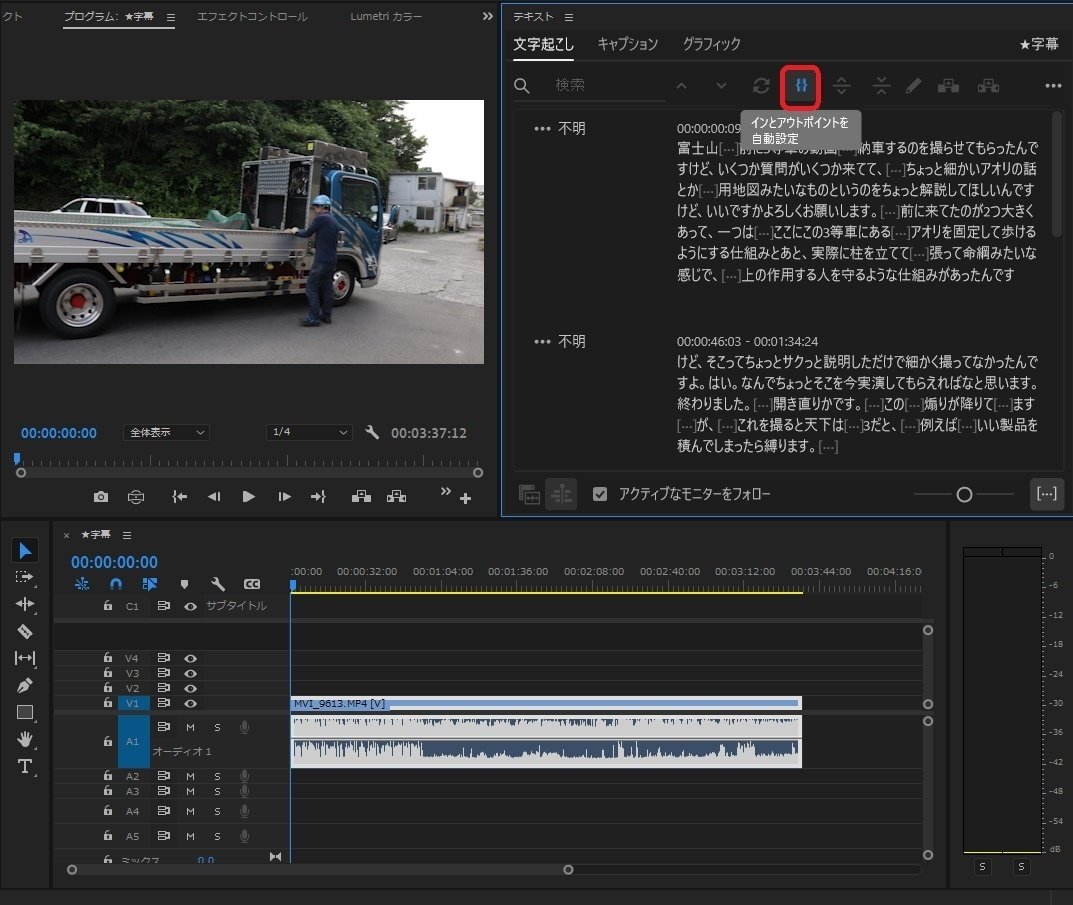Lock the V2 video track
Viewport: 1073px width, 905px height.
[108, 687]
